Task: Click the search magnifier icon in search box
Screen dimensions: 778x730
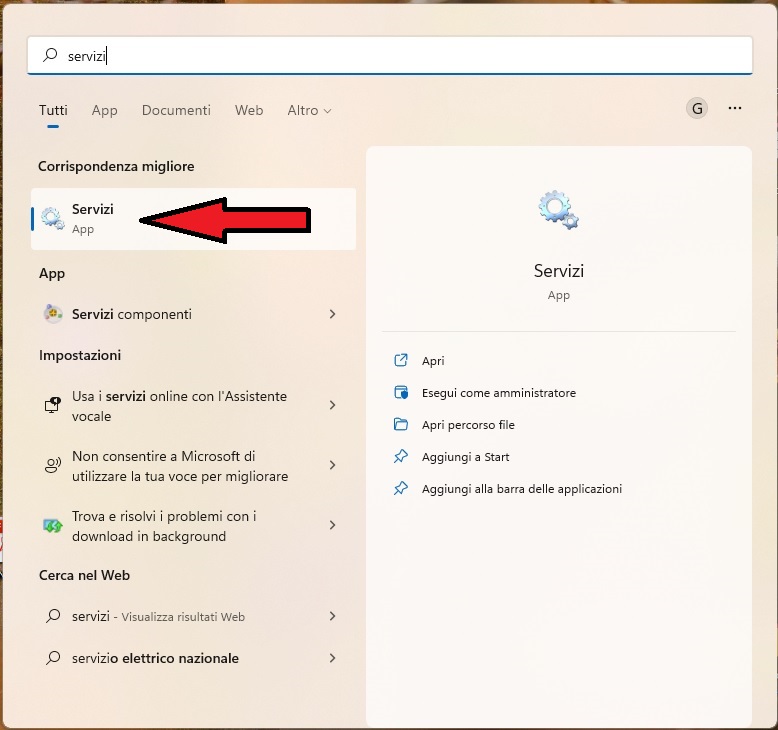Action: coord(50,55)
